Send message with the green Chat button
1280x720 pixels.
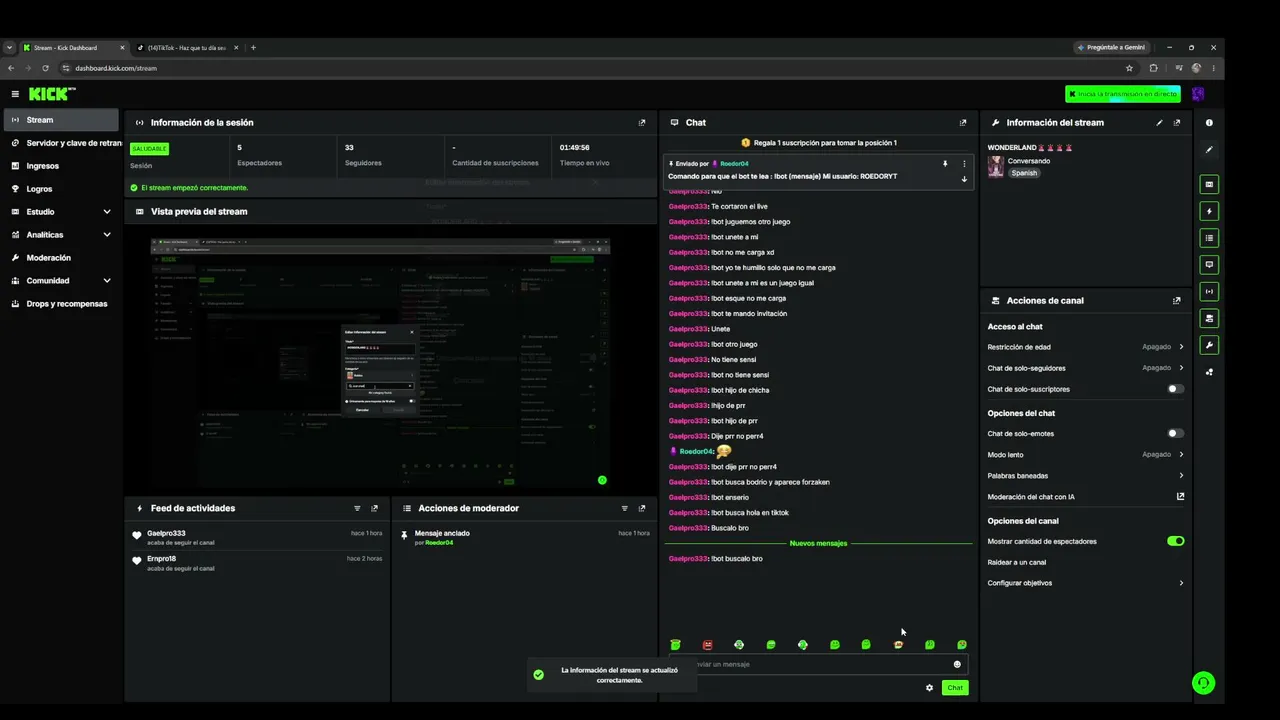tap(955, 688)
